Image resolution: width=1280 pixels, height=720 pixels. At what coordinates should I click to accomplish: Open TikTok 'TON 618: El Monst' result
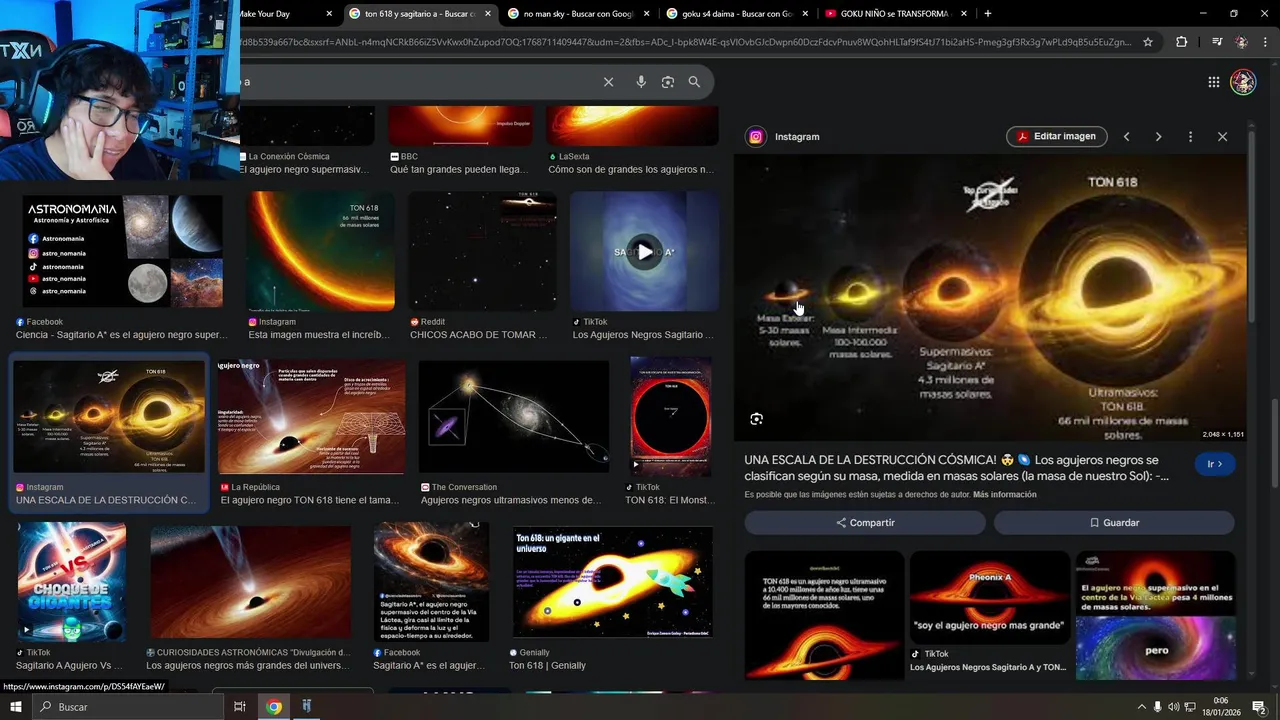[670, 417]
